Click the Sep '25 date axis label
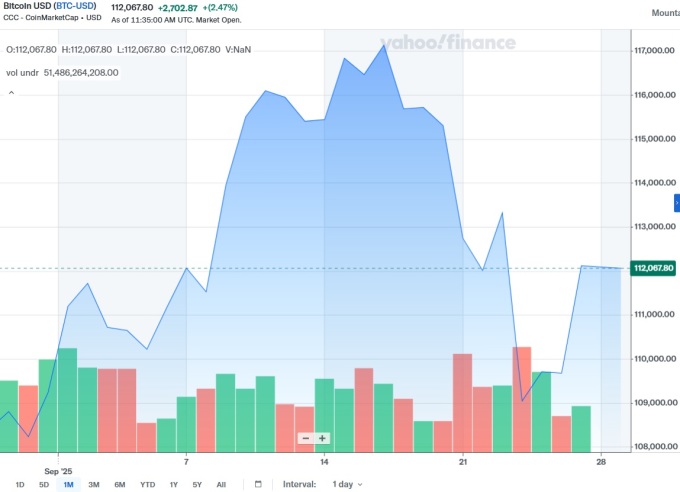This screenshot has width=680, height=492. [x=58, y=471]
